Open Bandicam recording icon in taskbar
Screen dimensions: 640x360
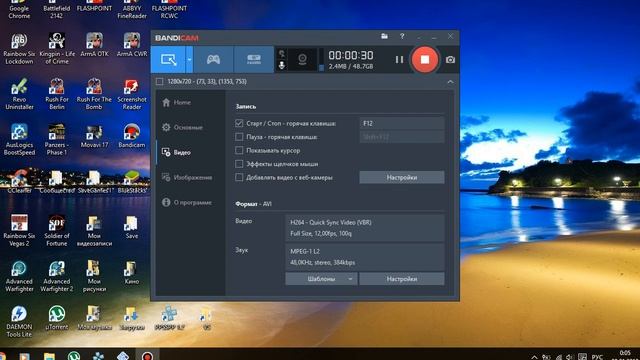147,356
